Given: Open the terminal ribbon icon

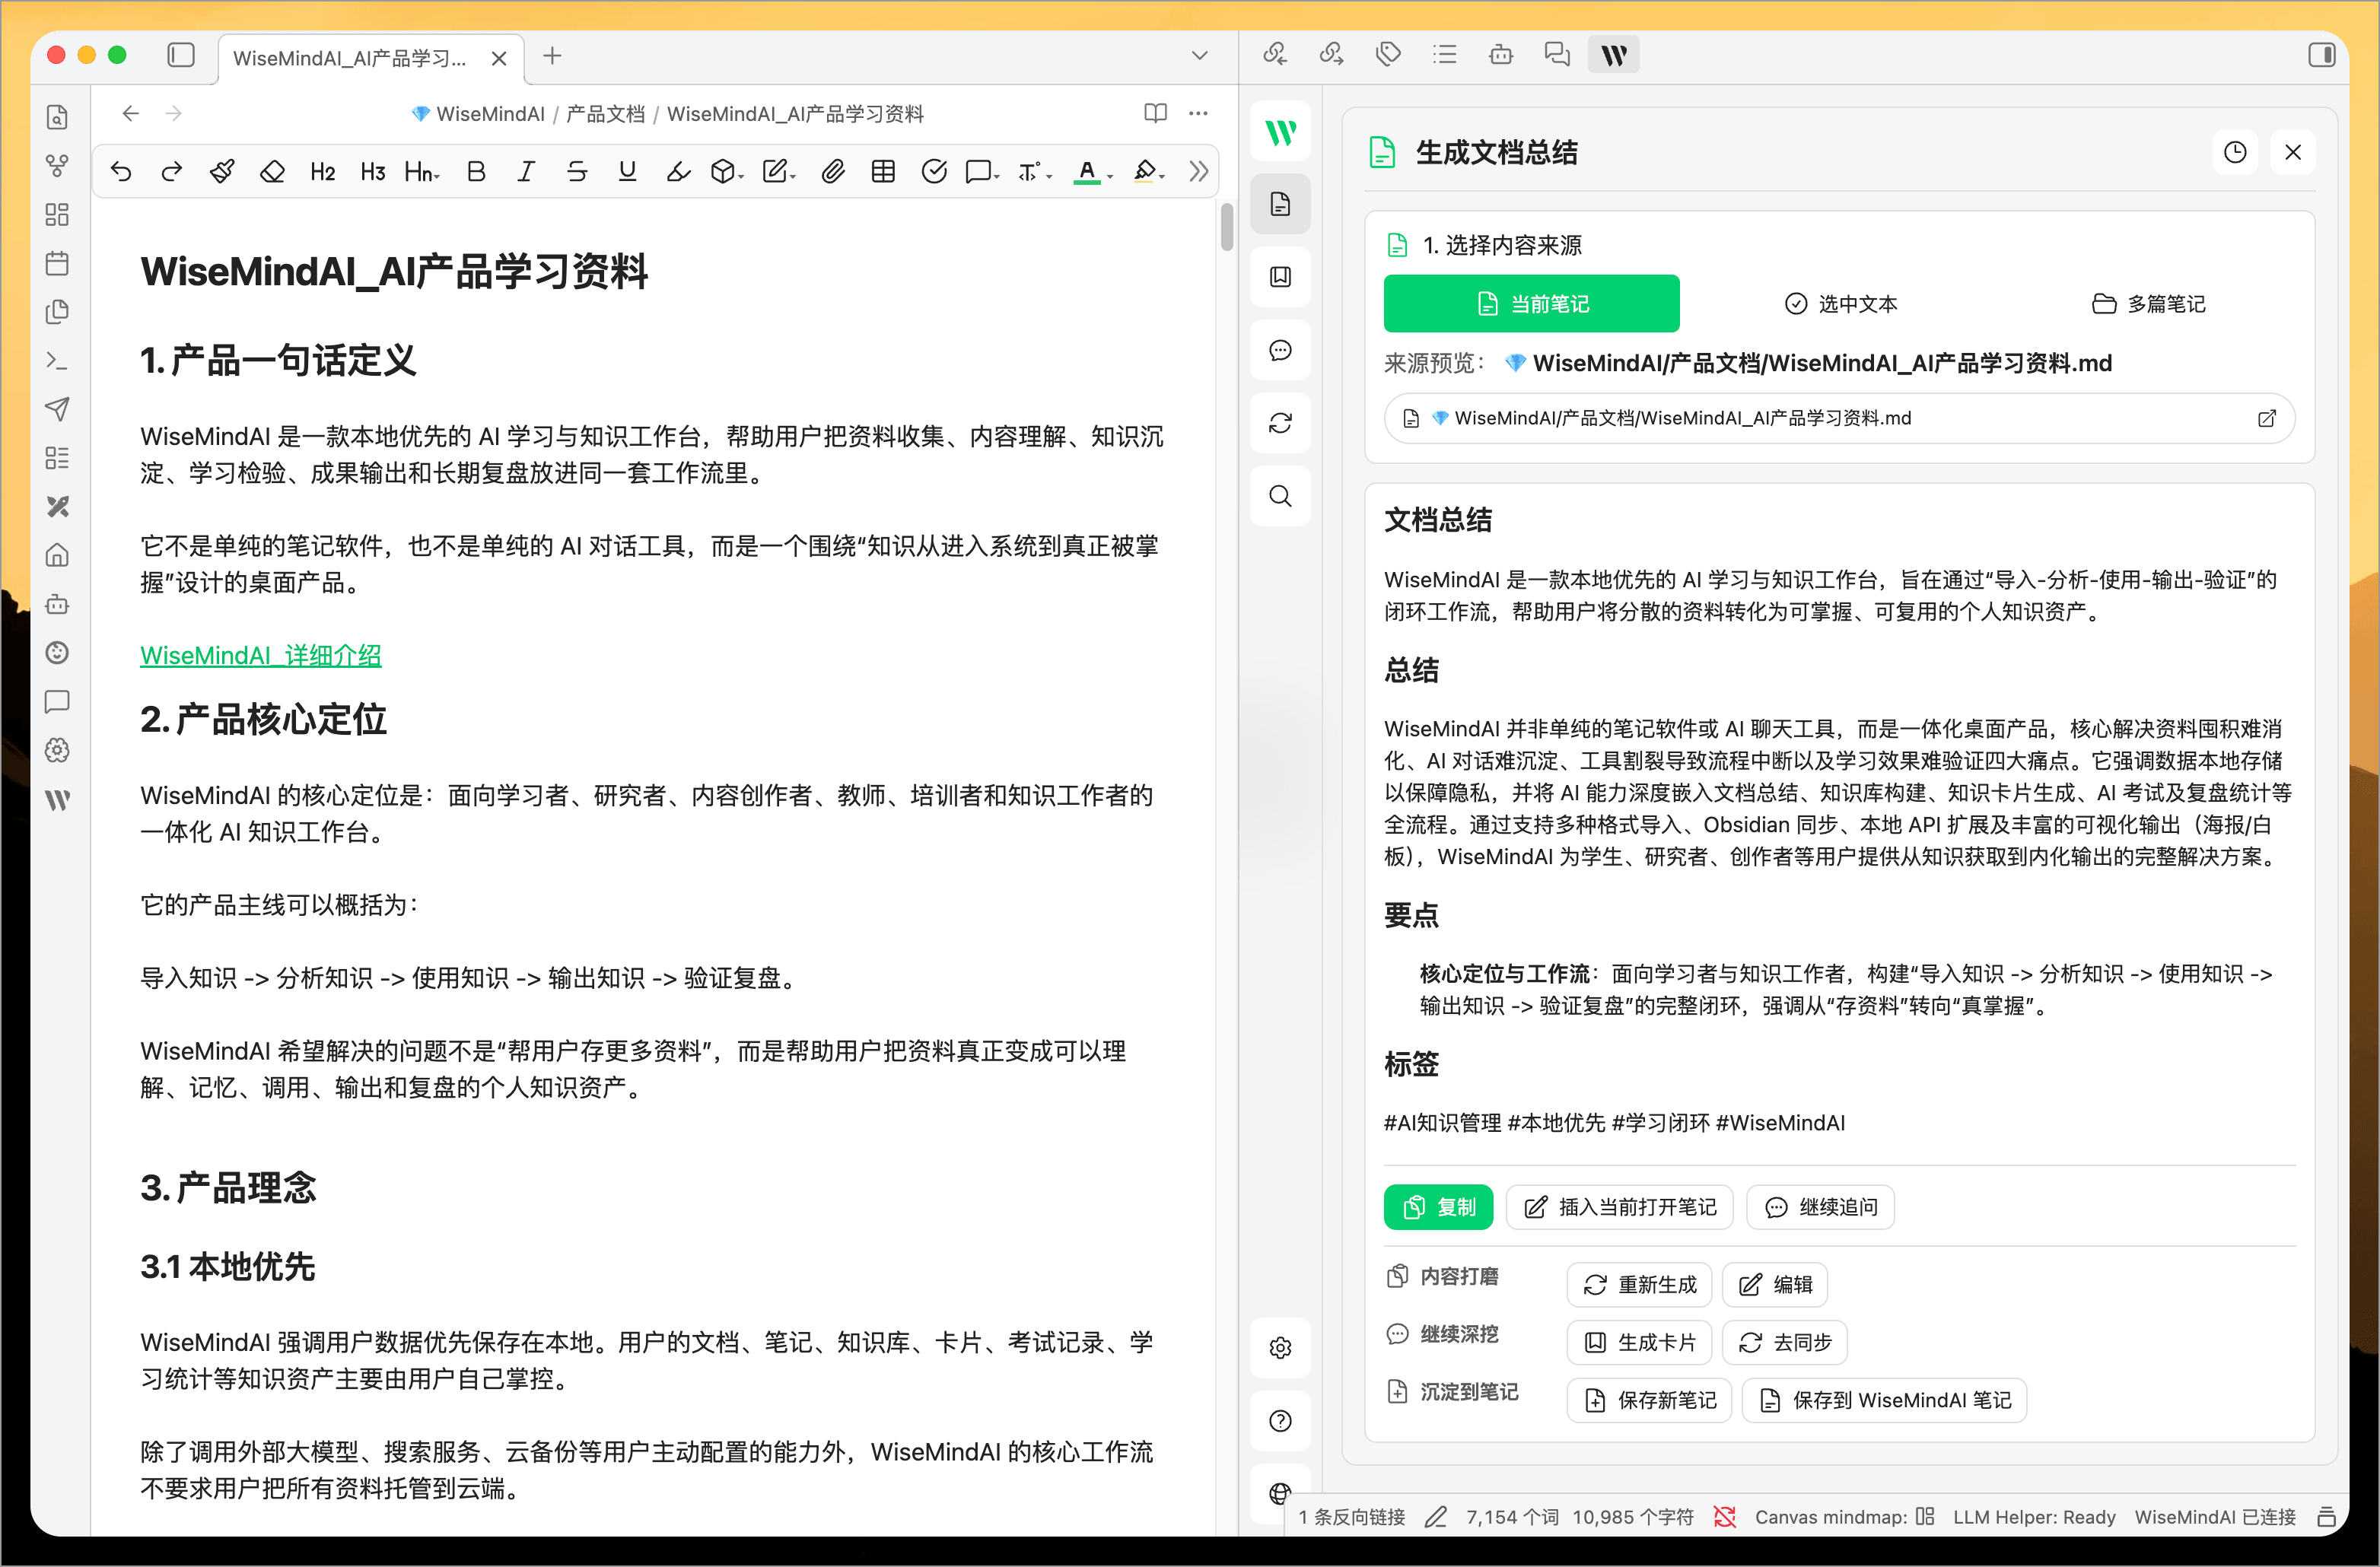Looking at the screenshot, I should pyautogui.click(x=57, y=360).
